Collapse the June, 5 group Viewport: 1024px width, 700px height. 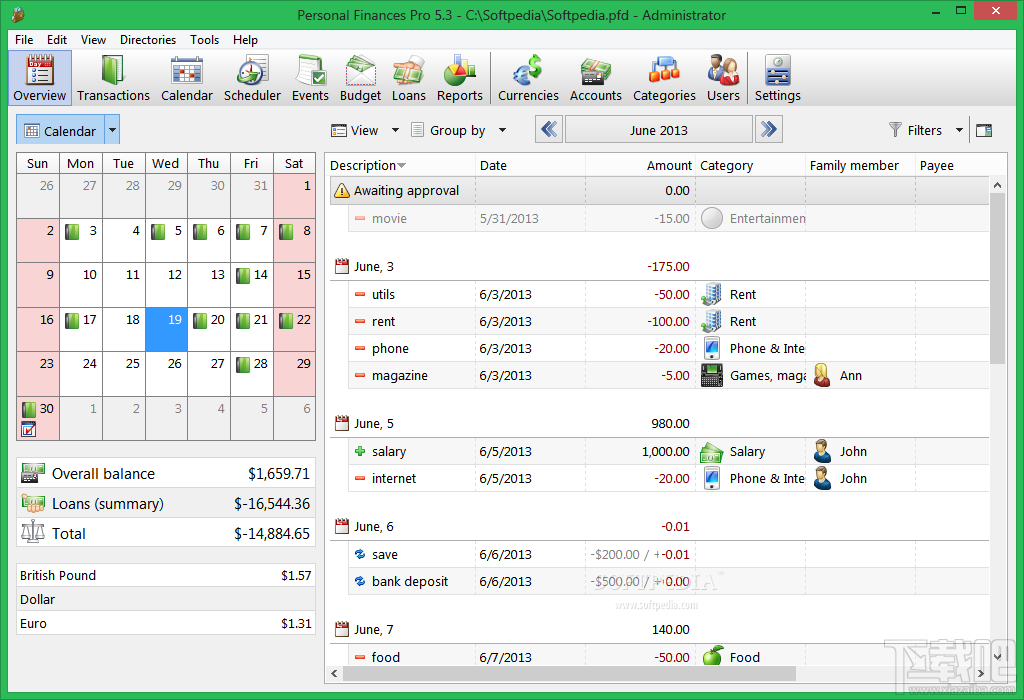(342, 424)
